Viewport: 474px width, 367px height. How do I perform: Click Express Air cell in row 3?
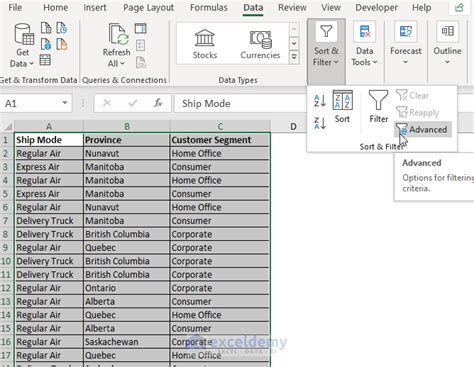(x=49, y=167)
